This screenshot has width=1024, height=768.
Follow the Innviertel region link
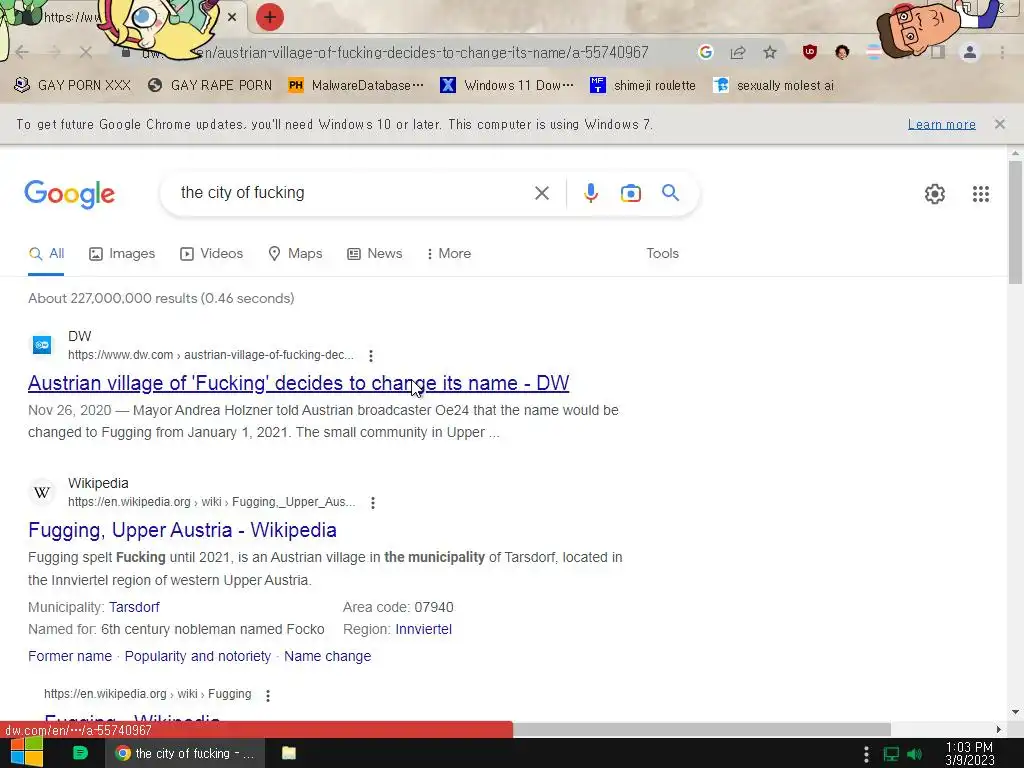pyautogui.click(x=424, y=630)
